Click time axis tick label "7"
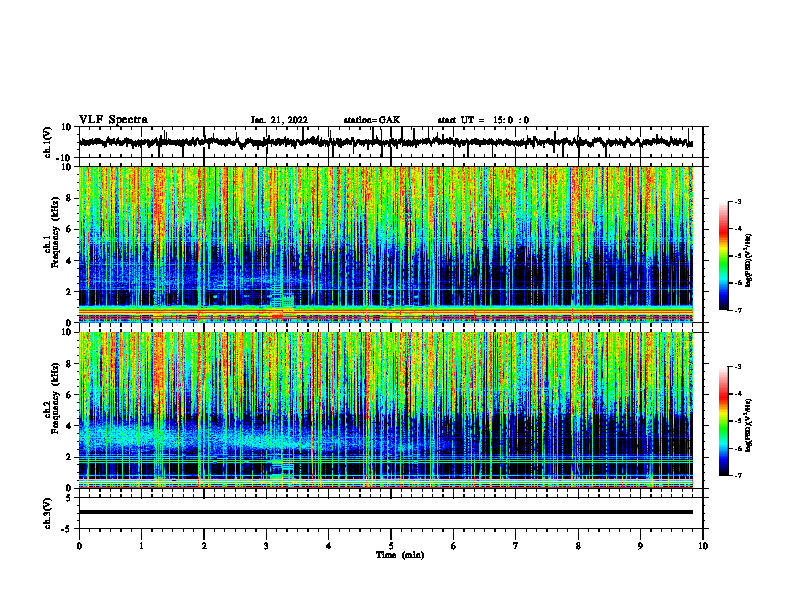Screen dimensions: 792x612 516,546
